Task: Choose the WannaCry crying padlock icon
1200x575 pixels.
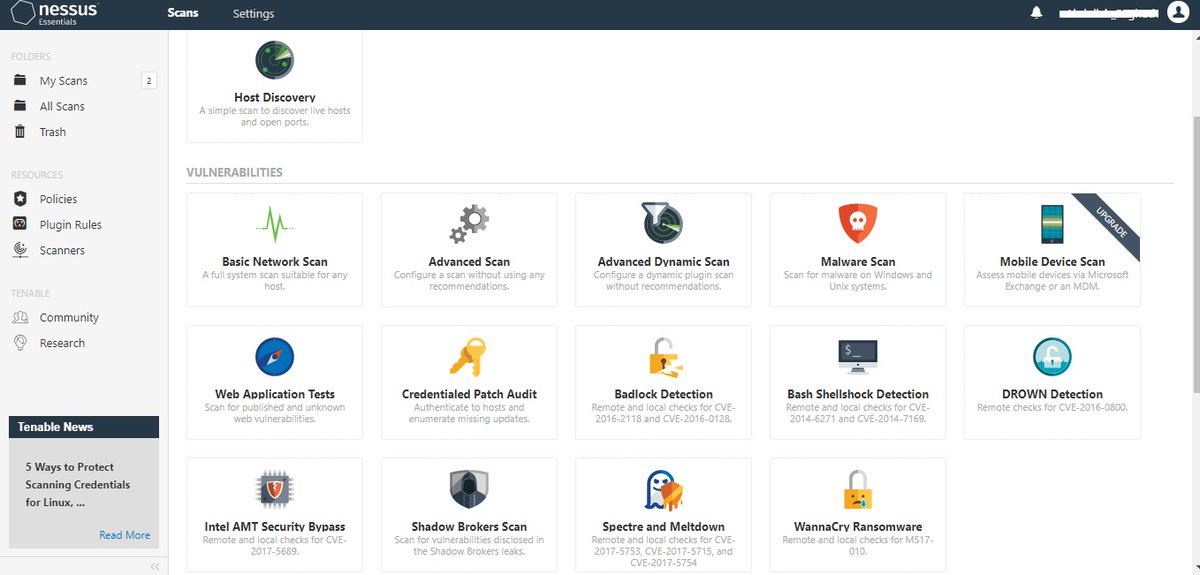Action: [x=857, y=489]
